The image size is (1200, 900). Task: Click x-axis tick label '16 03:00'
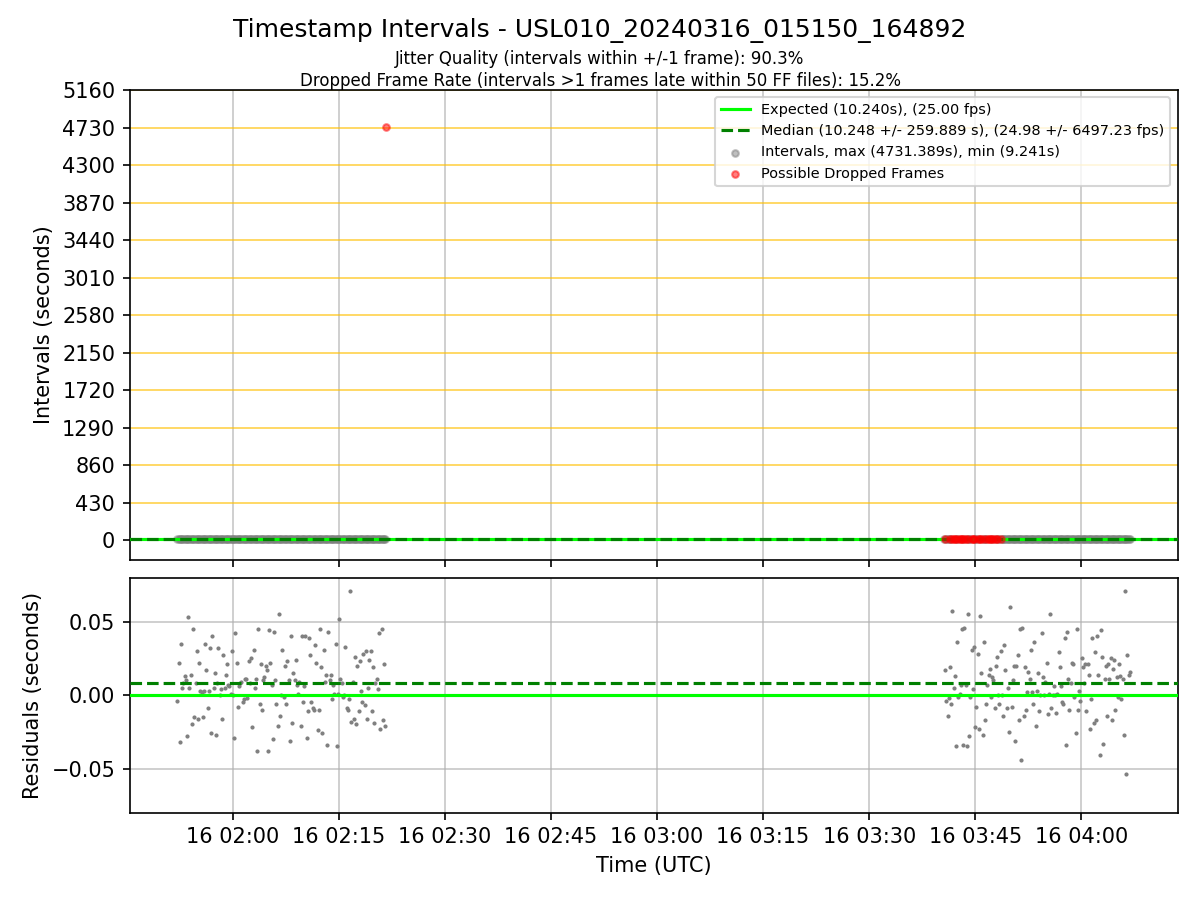click(x=657, y=836)
